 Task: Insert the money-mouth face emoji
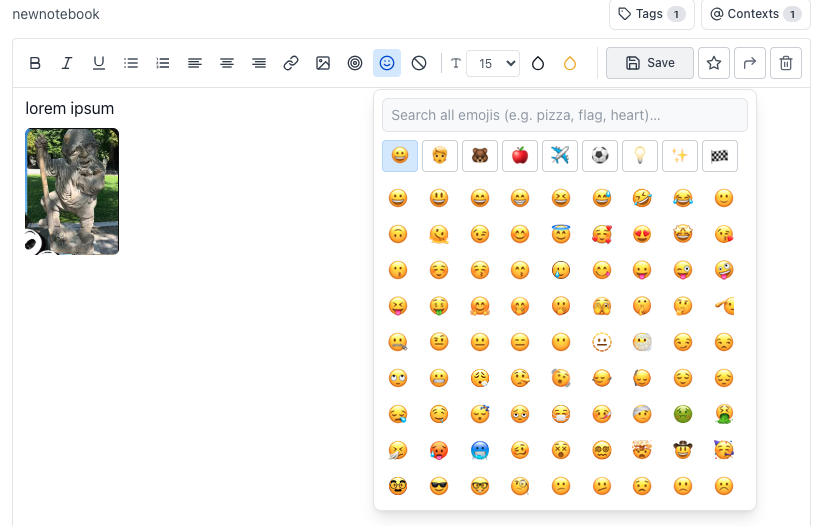pos(439,306)
